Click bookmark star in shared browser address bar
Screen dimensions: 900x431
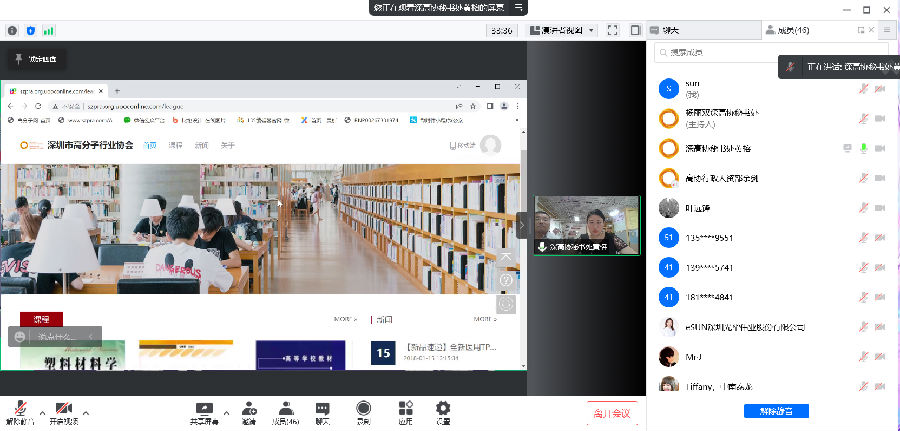pyautogui.click(x=473, y=106)
